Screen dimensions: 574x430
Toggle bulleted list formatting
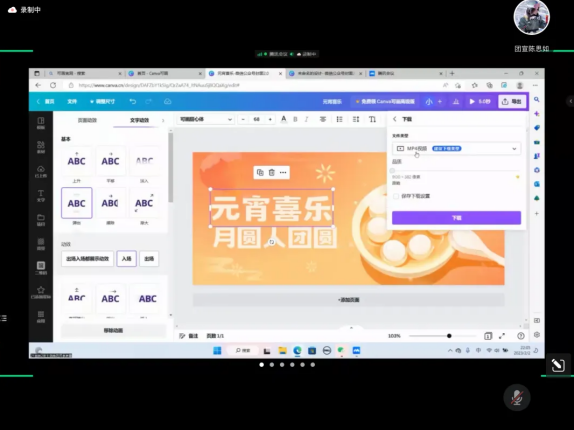339,119
